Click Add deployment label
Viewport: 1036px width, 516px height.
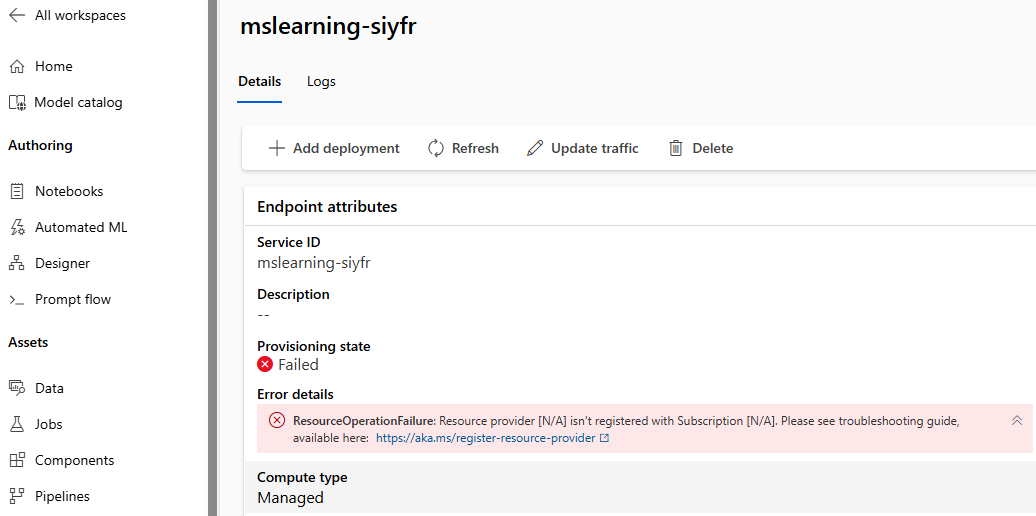pyautogui.click(x=346, y=149)
